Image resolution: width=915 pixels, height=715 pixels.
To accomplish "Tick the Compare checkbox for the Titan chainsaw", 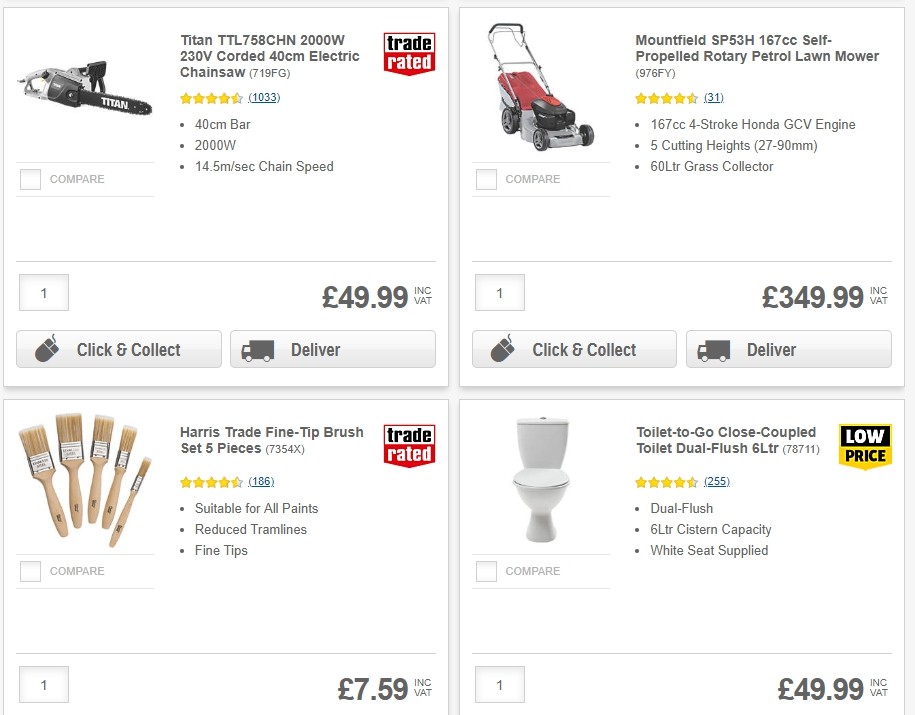I will (x=30, y=179).
